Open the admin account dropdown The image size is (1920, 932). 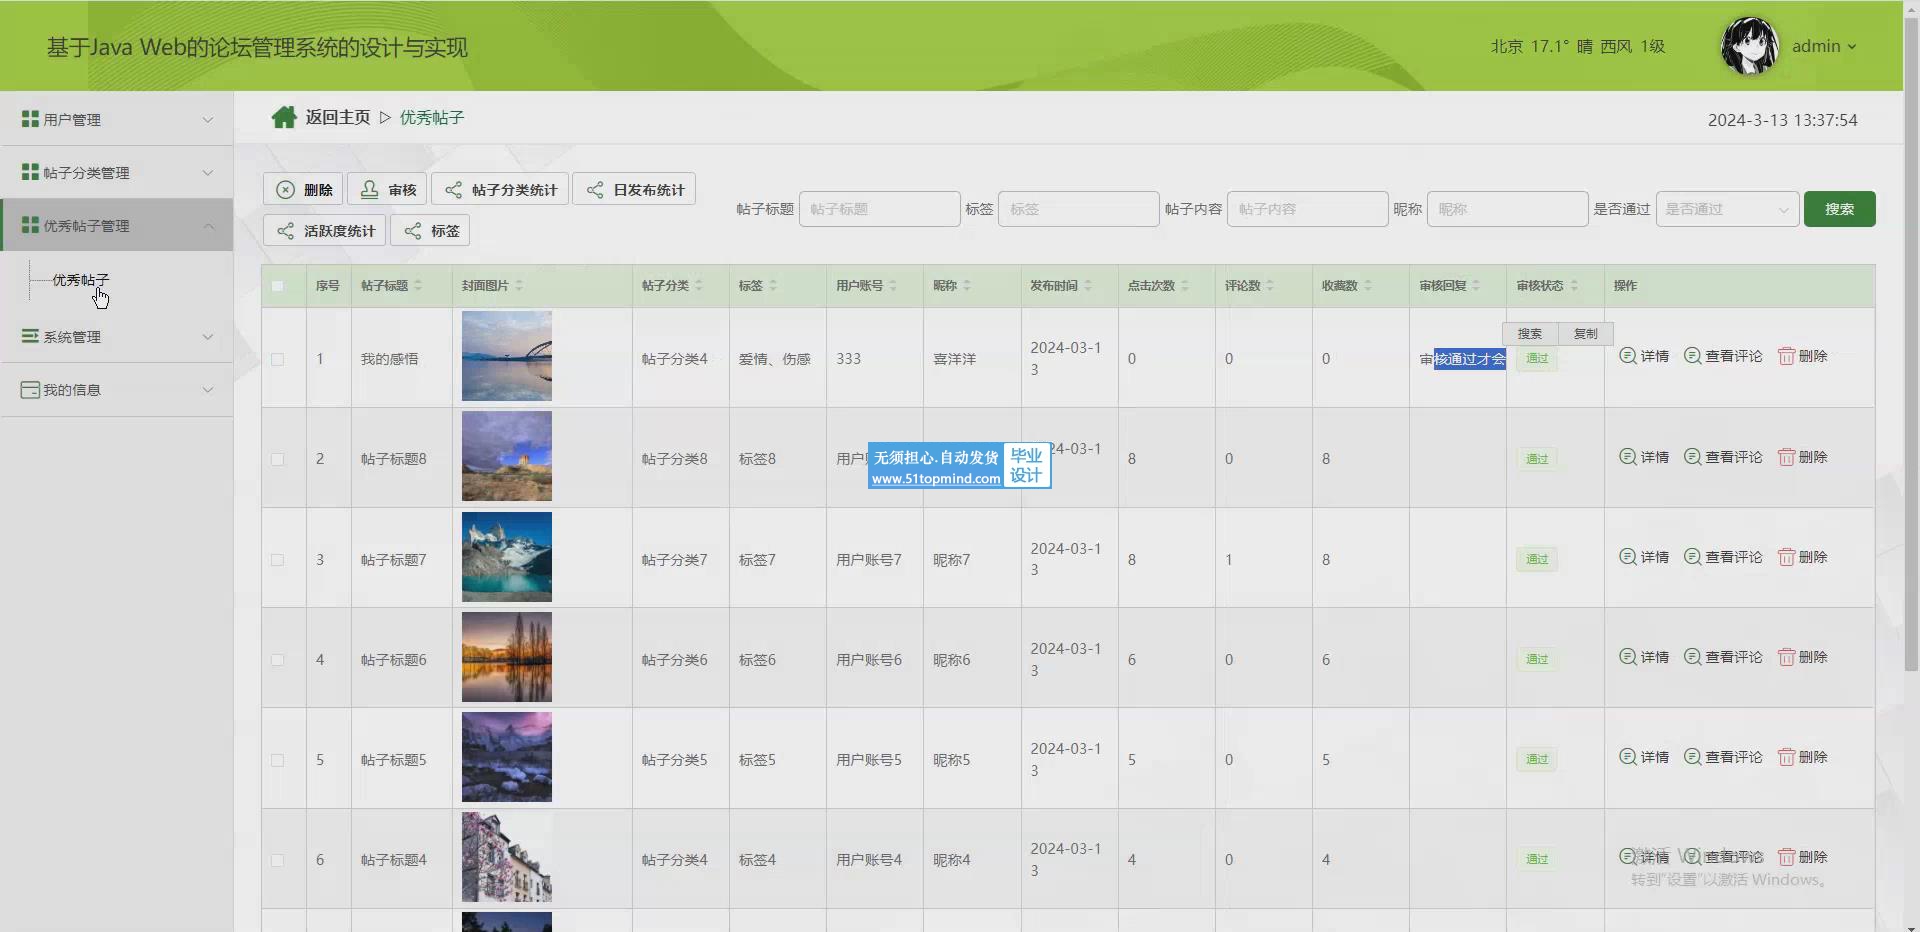(x=1824, y=46)
